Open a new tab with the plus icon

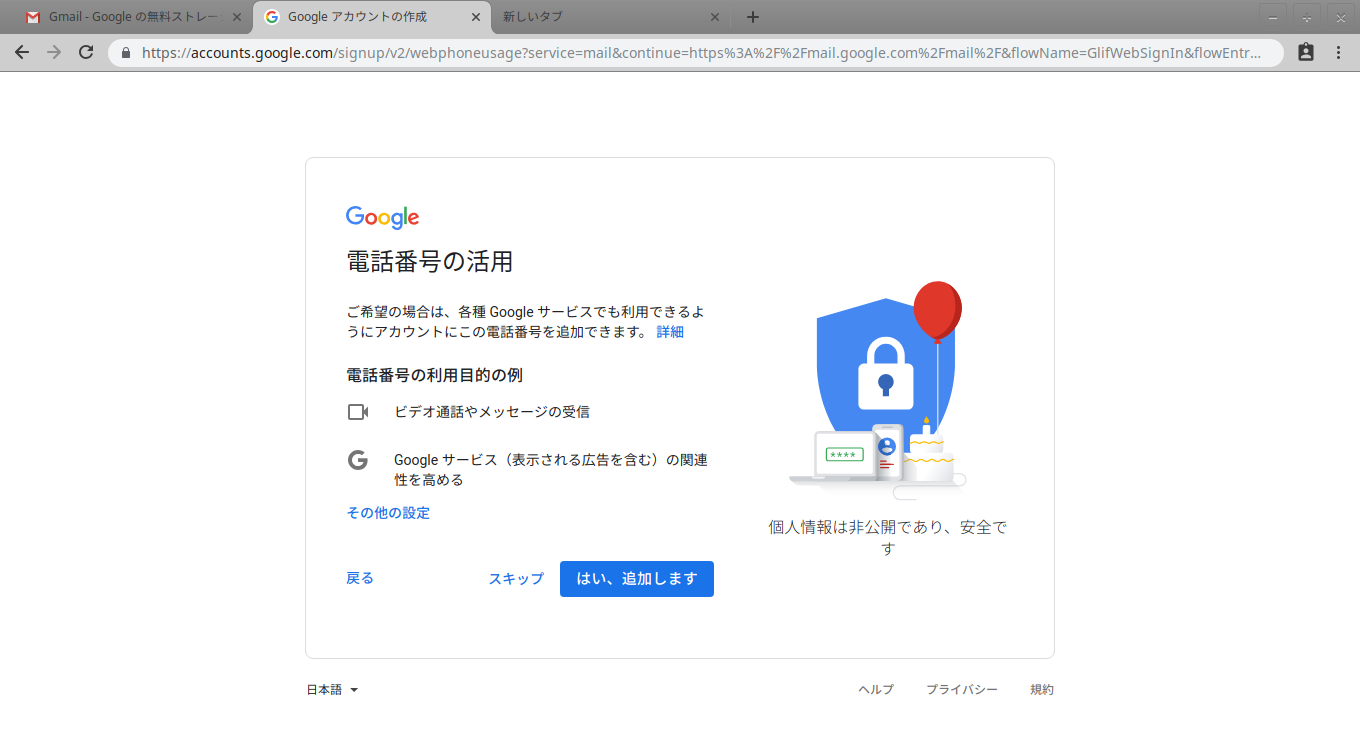[753, 17]
